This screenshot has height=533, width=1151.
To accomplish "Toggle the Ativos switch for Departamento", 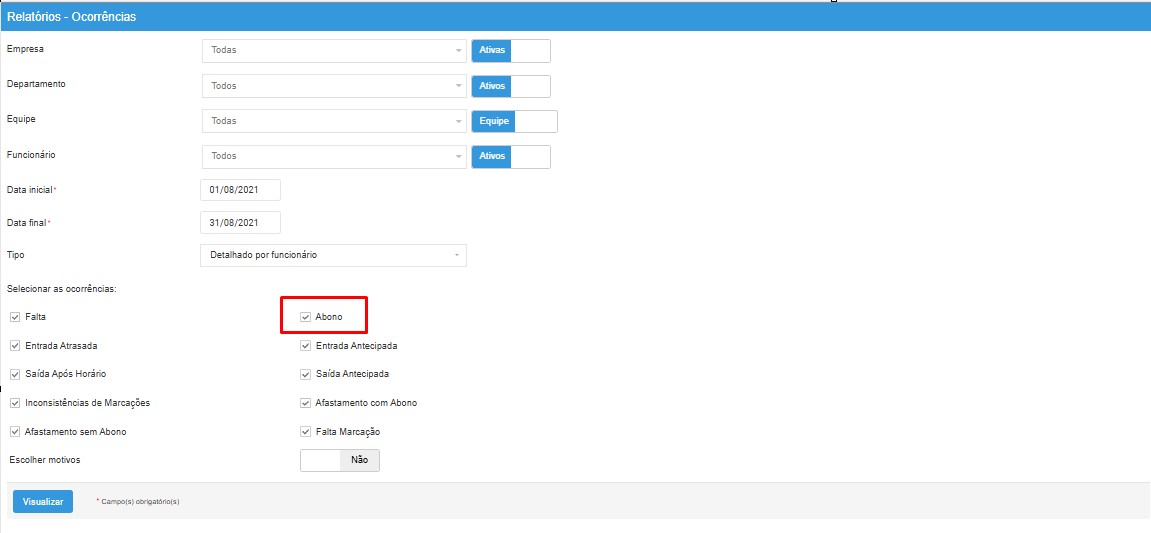I will pos(510,86).
